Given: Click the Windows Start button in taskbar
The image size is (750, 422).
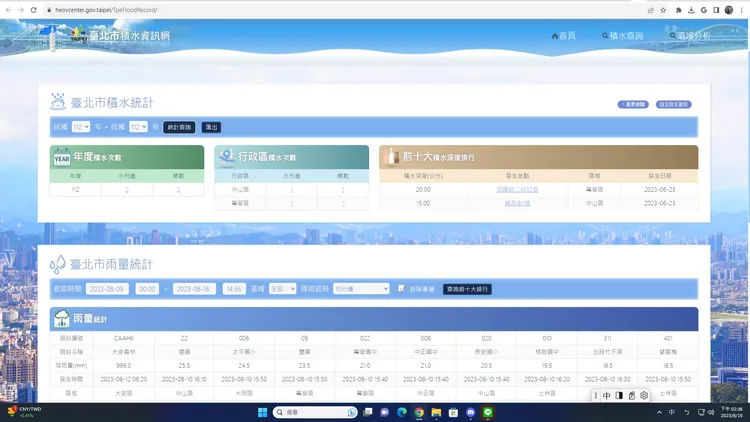Looking at the screenshot, I should pos(263,412).
